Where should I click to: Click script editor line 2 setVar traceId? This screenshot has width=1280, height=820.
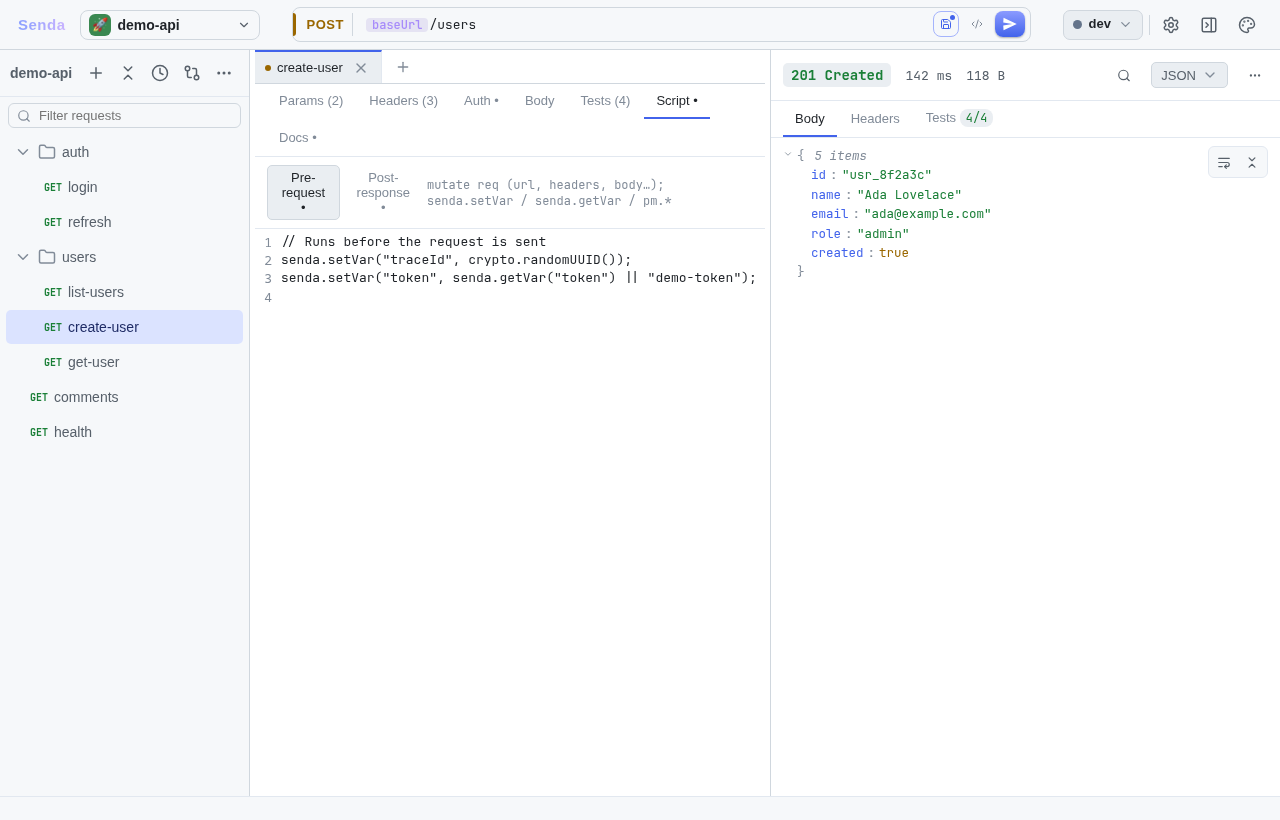click(x=456, y=260)
